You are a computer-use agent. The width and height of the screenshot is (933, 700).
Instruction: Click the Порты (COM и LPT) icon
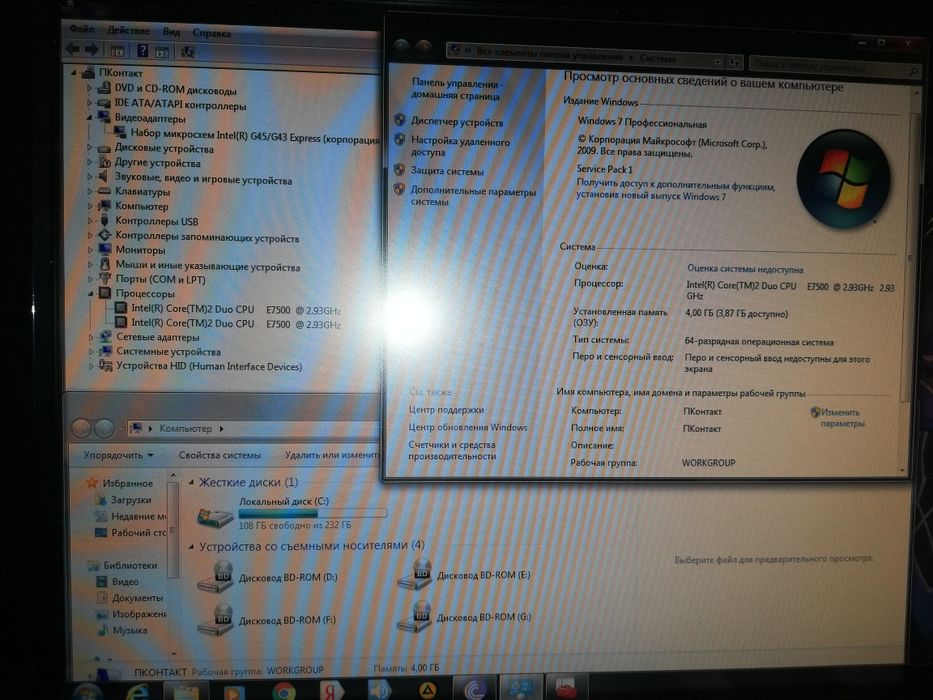click(x=105, y=278)
